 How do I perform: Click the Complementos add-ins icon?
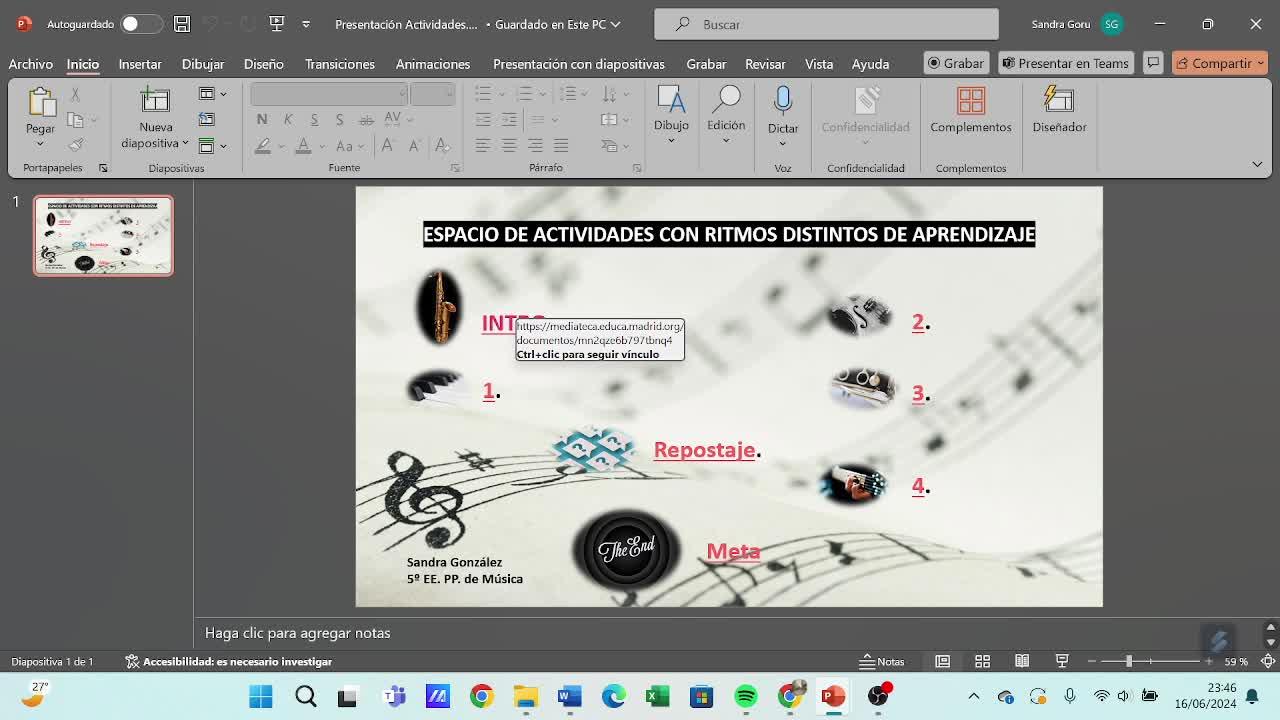coord(970,101)
